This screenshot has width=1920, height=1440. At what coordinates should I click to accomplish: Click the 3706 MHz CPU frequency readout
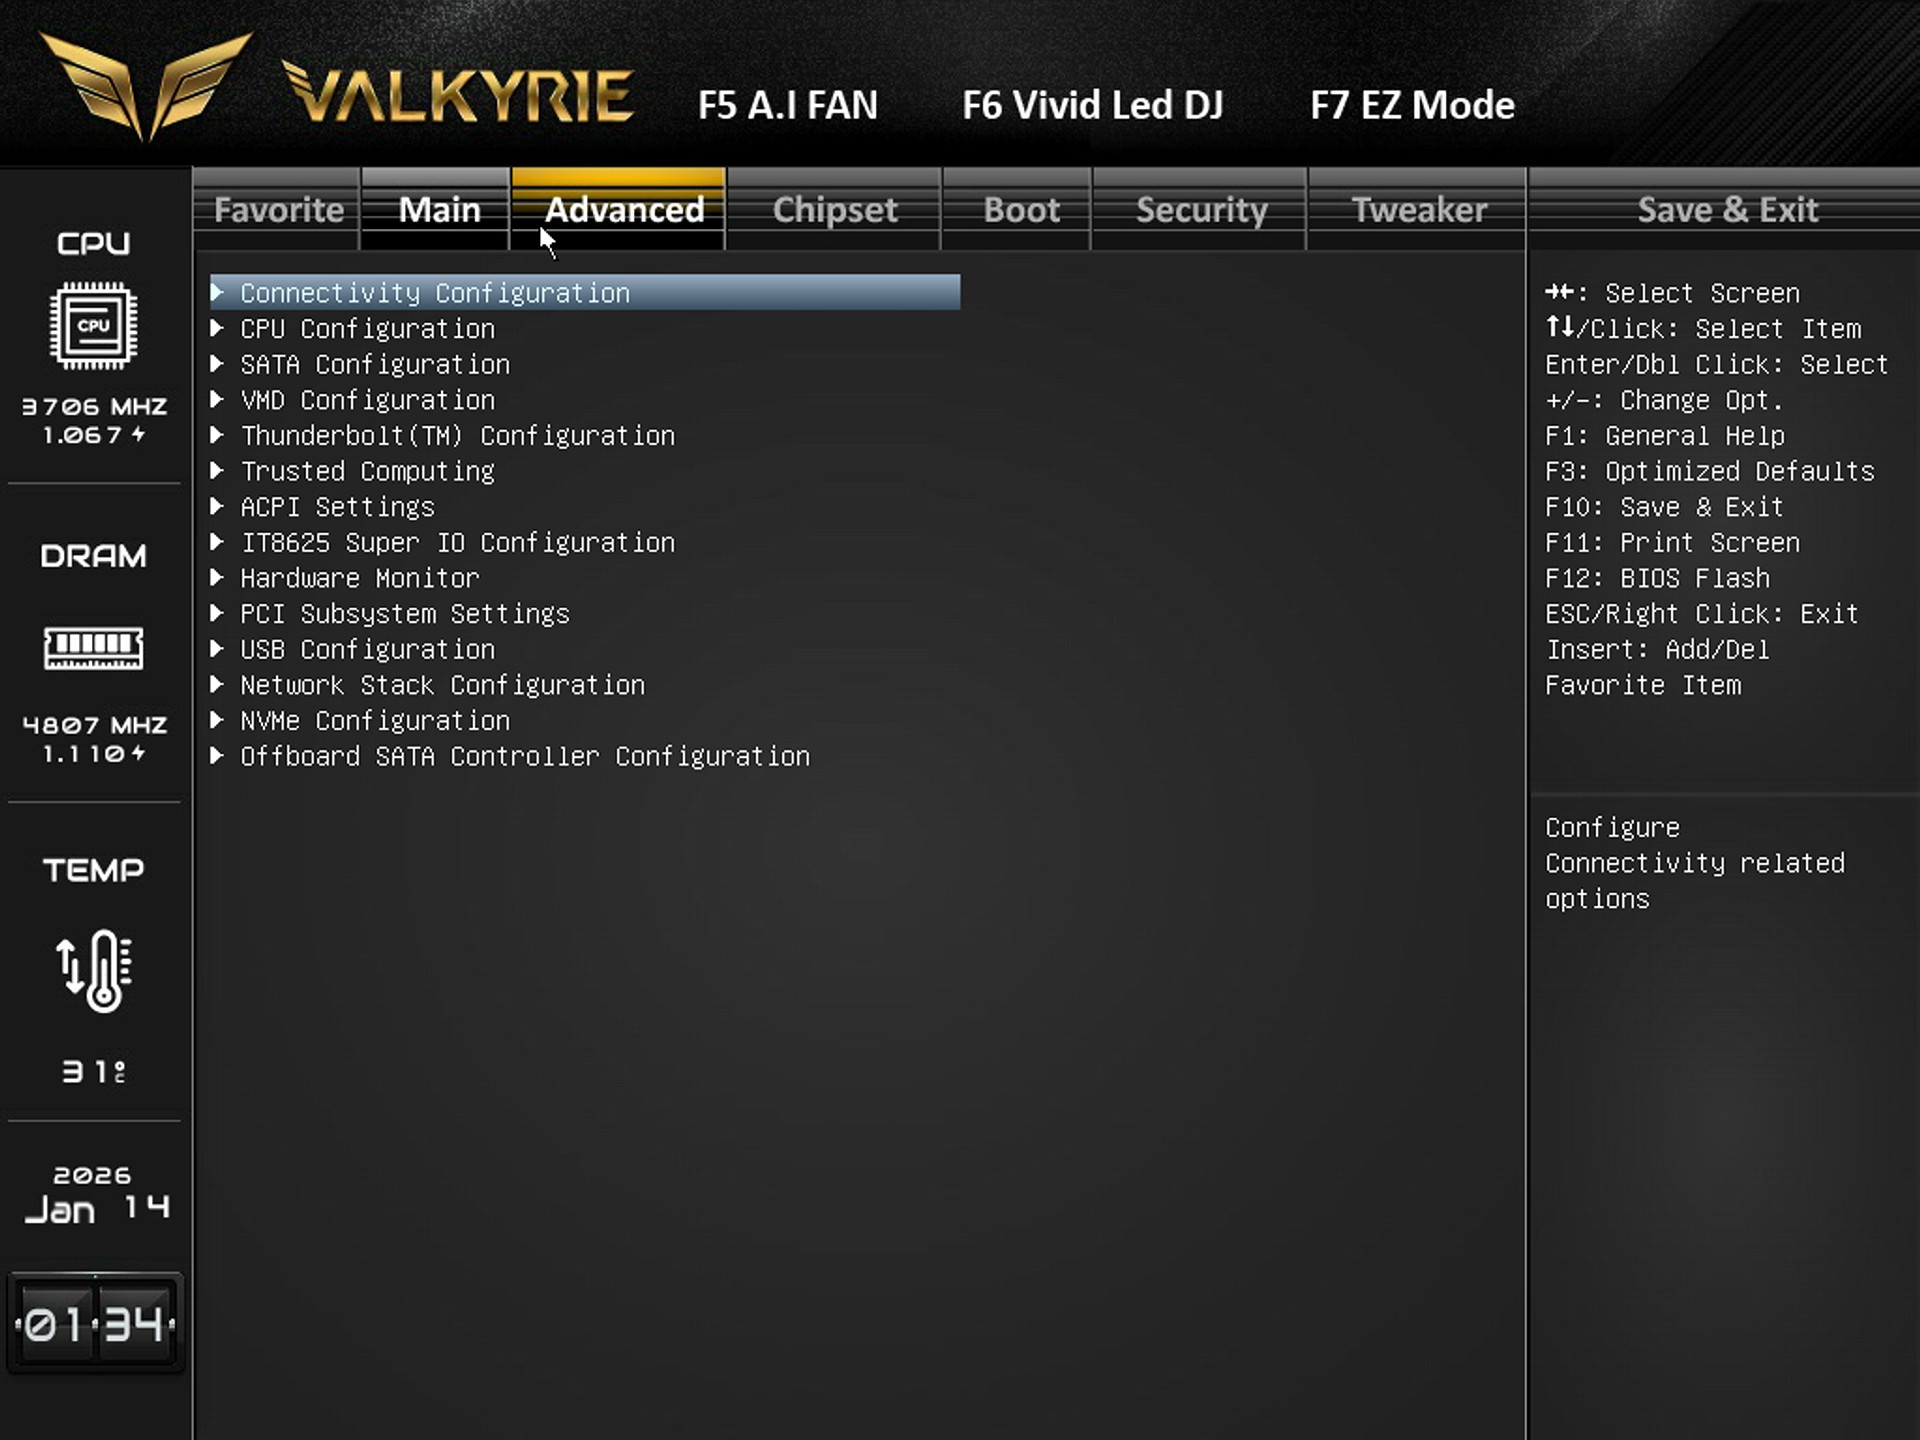(x=94, y=406)
